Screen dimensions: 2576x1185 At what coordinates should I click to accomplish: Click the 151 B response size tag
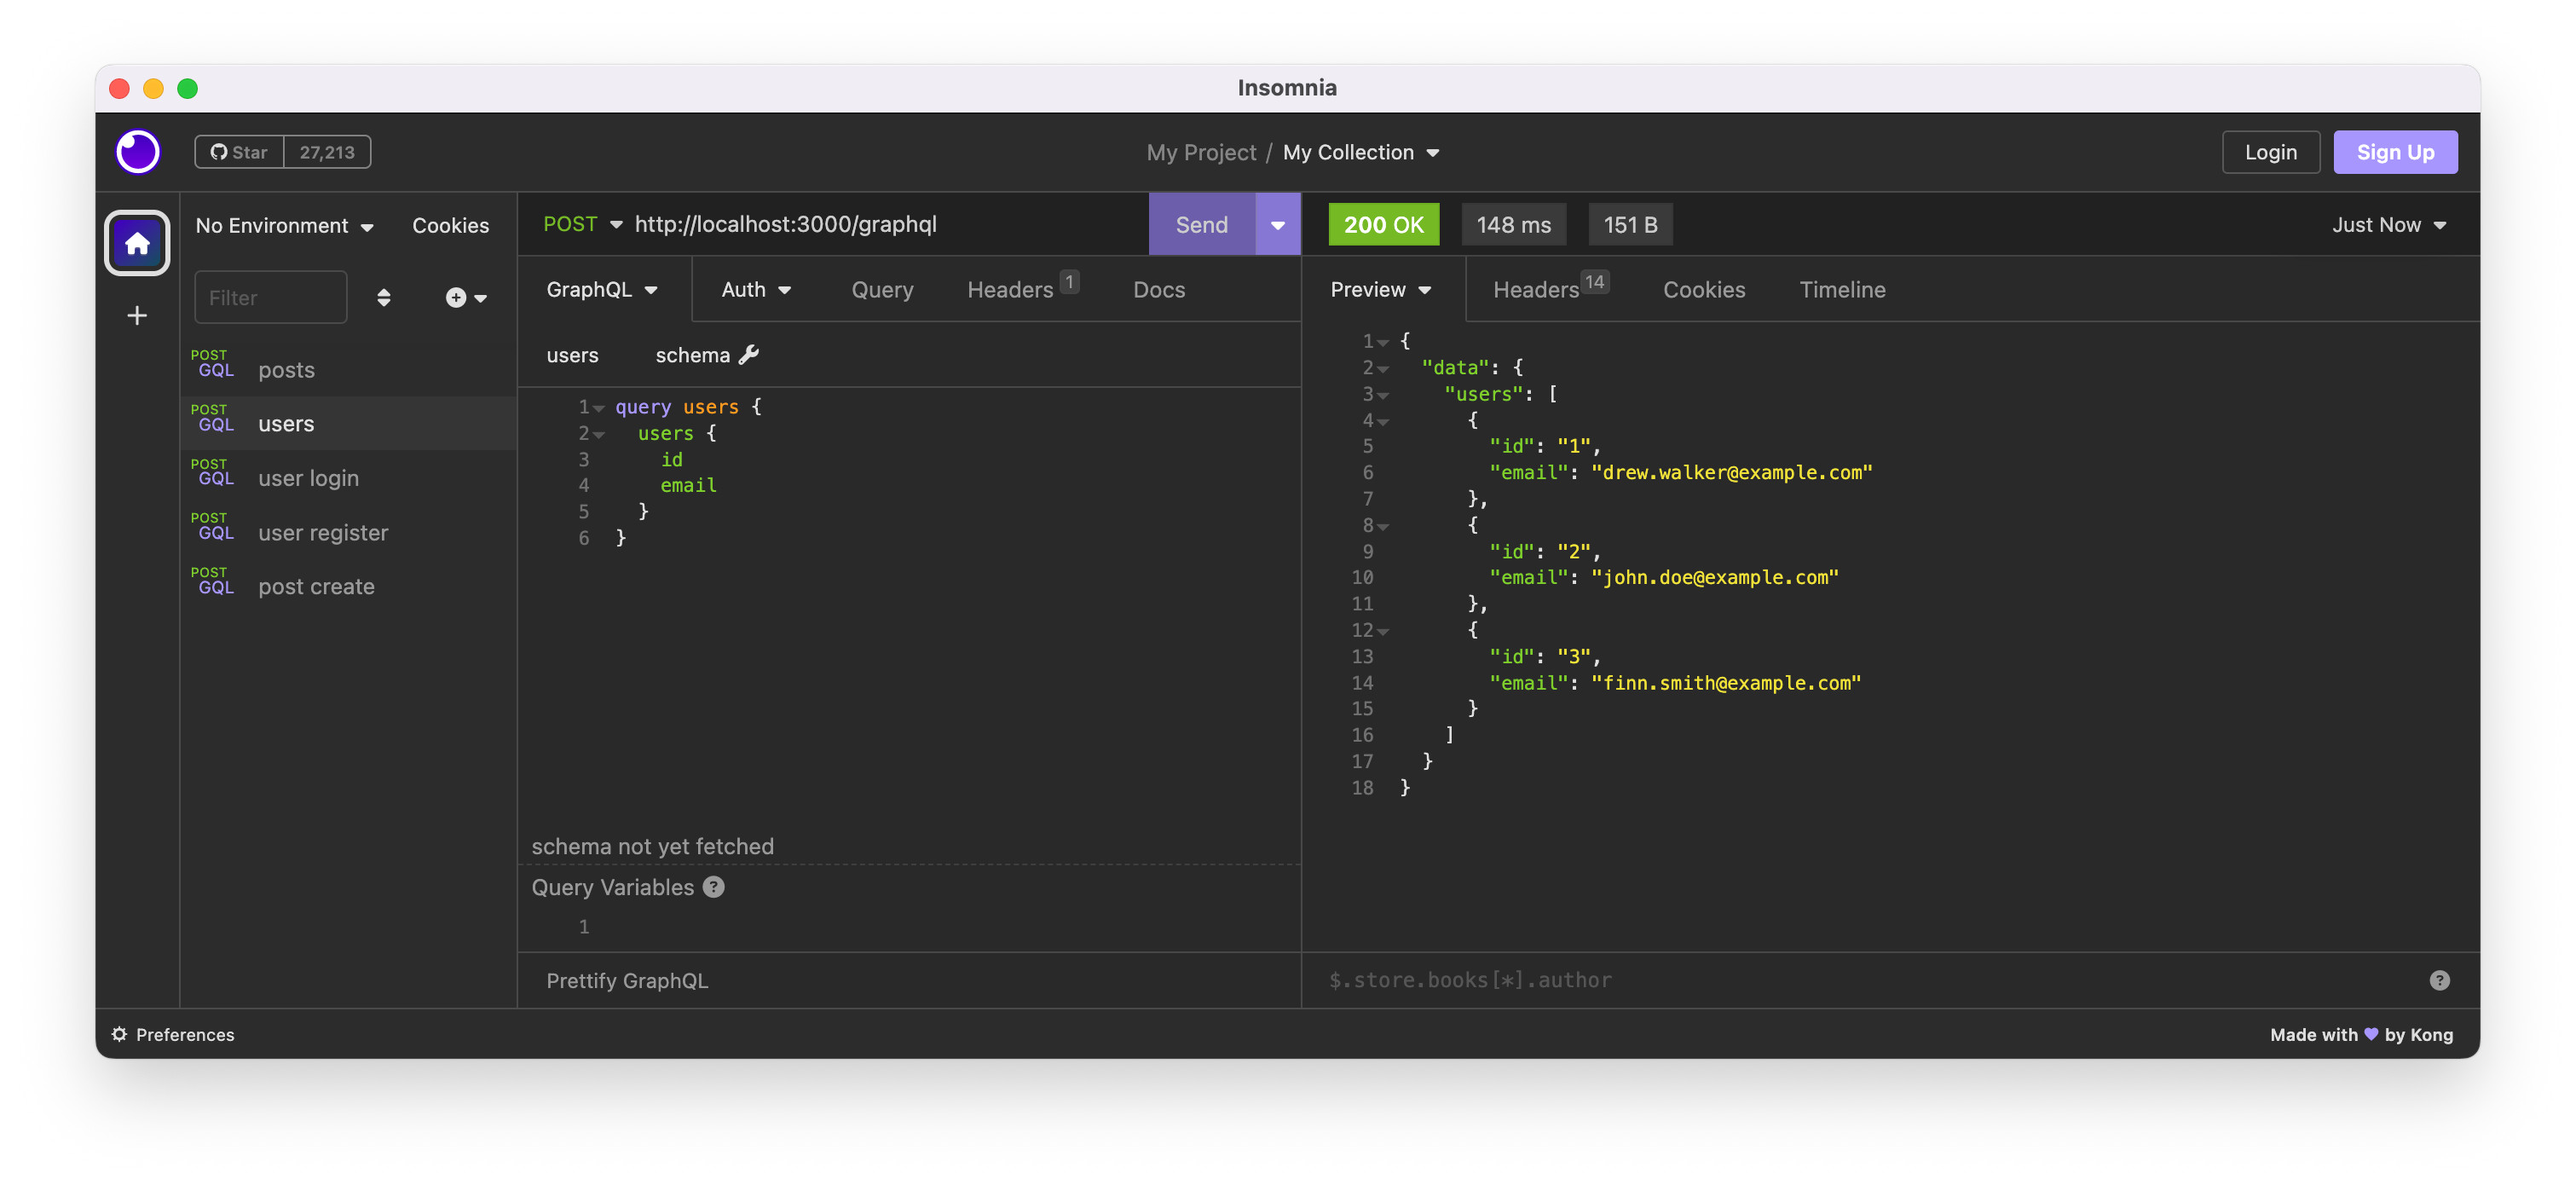tap(1630, 224)
